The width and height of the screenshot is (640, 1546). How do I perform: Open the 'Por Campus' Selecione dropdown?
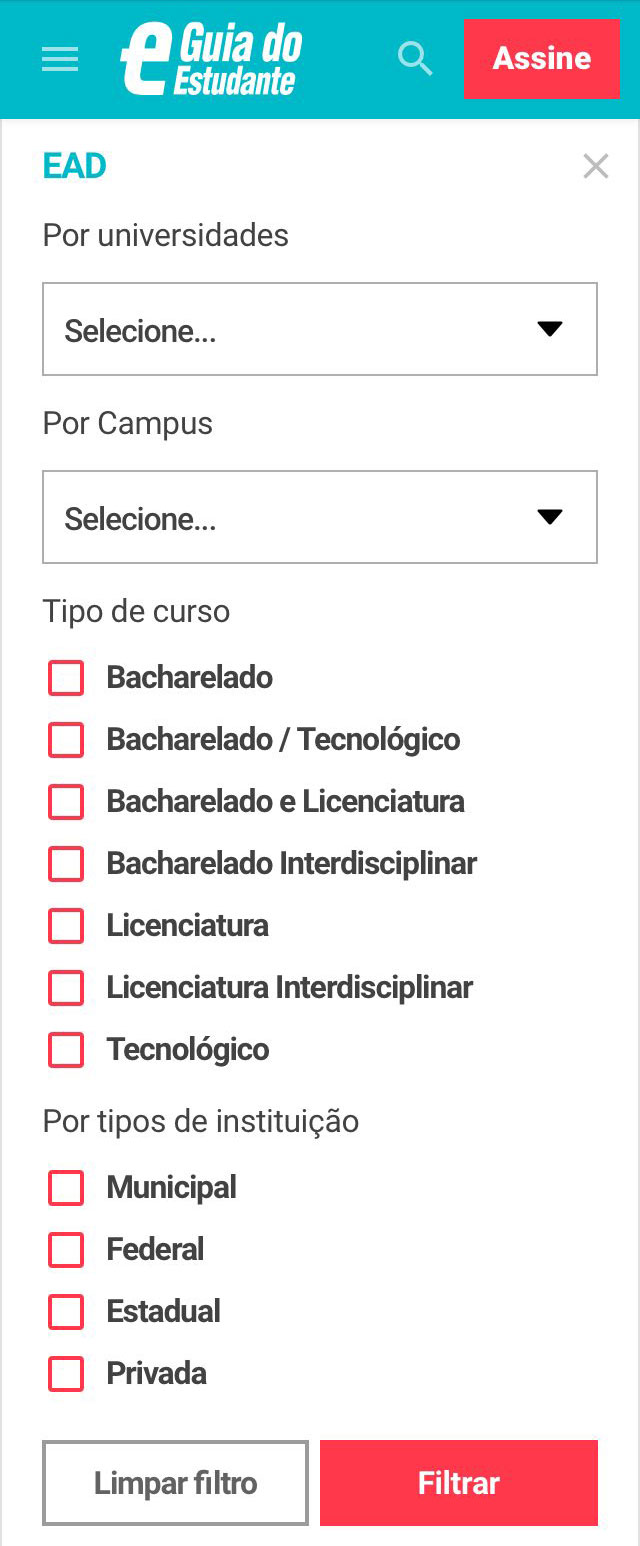pos(320,517)
